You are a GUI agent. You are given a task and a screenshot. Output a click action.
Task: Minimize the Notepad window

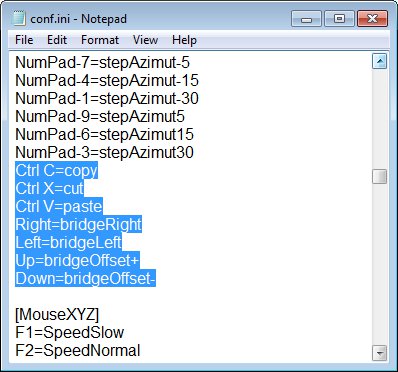(x=306, y=19)
